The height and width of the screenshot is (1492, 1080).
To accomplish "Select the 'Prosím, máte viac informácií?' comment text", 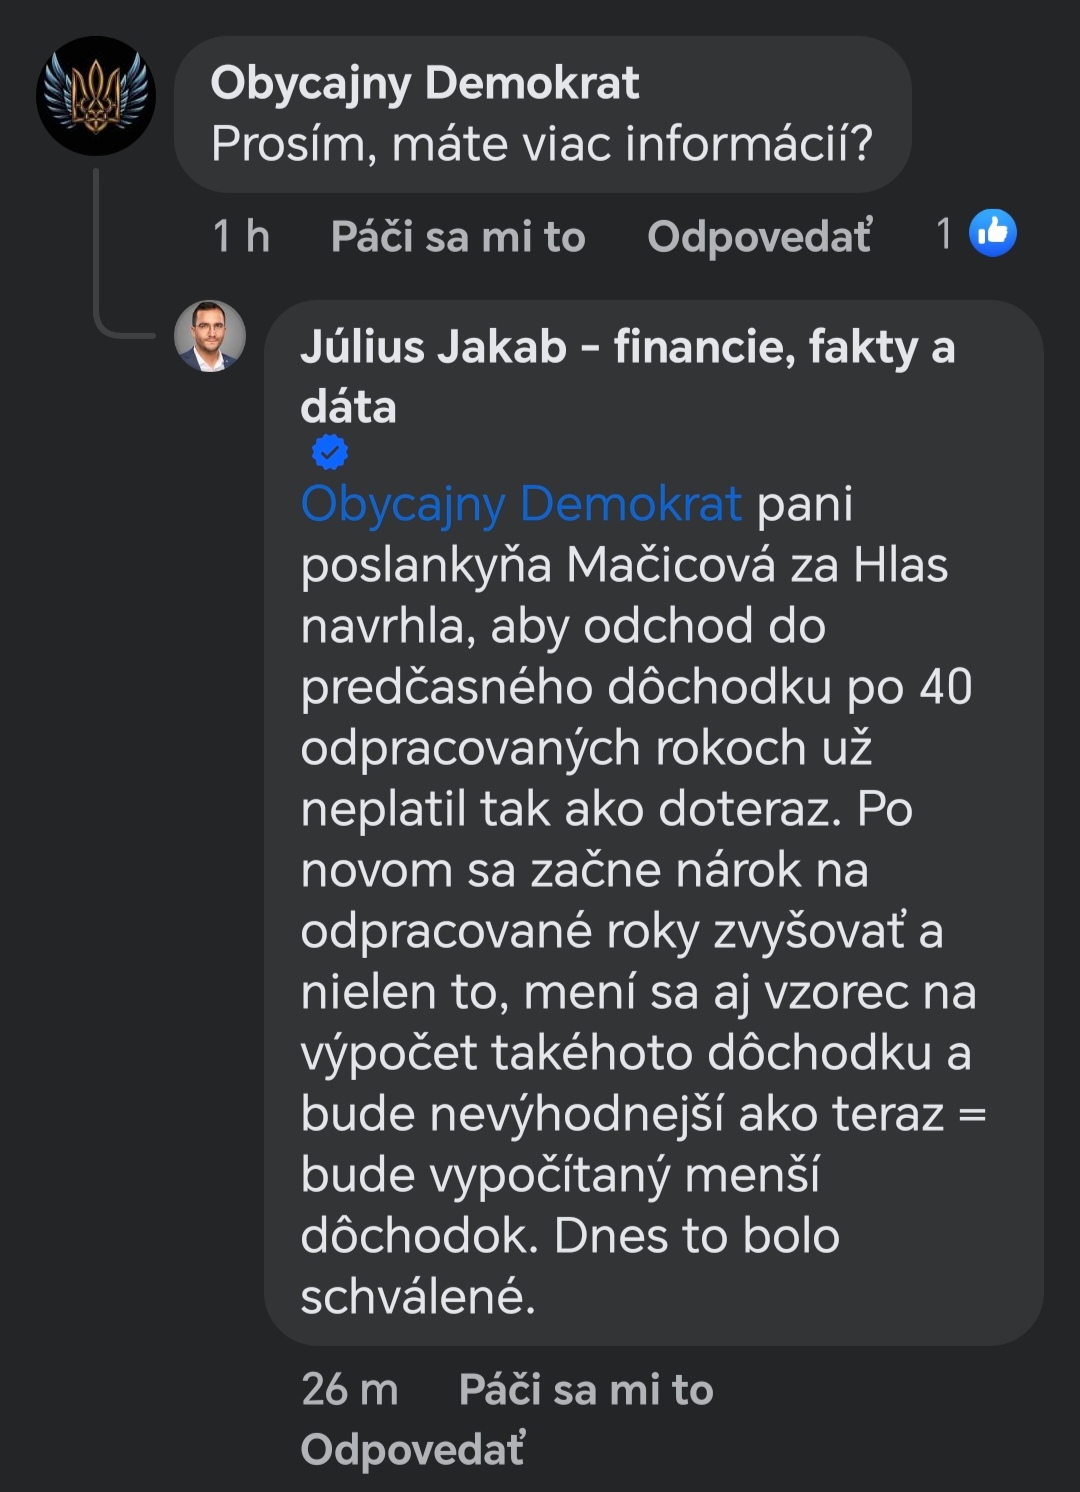I will [x=542, y=144].
